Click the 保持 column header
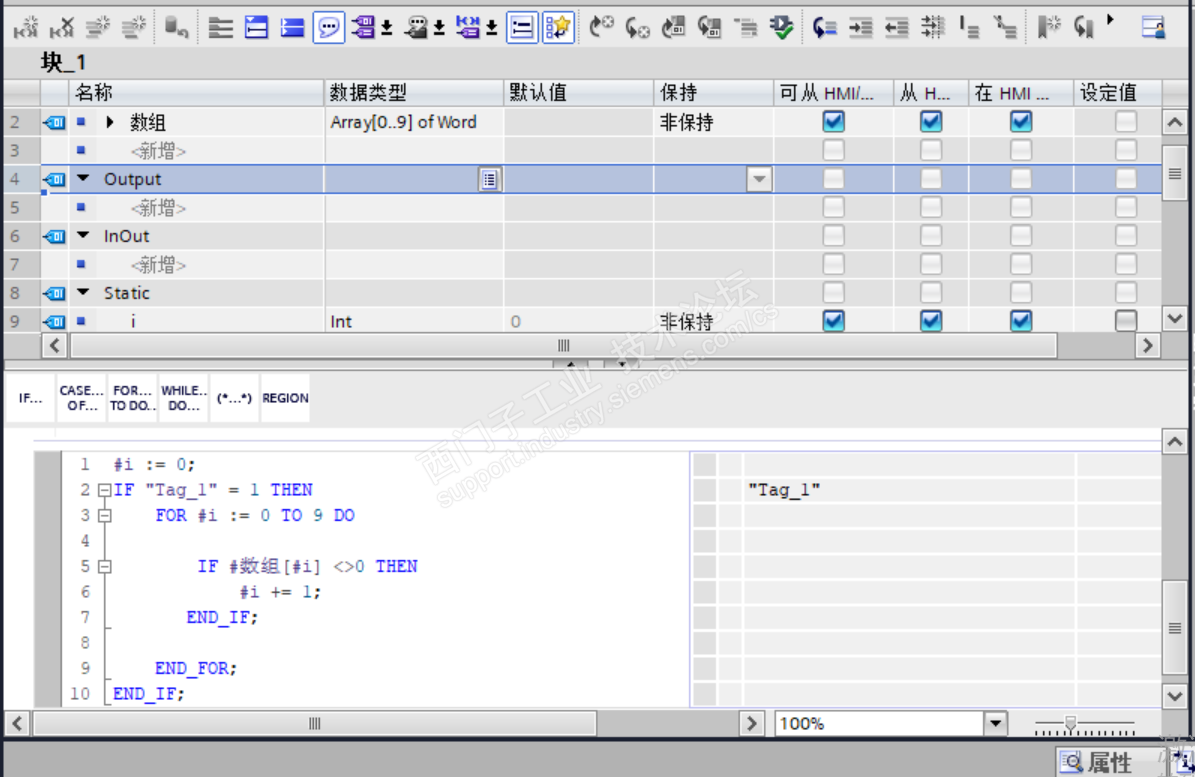Image resolution: width=1195 pixels, height=777 pixels. click(x=713, y=93)
